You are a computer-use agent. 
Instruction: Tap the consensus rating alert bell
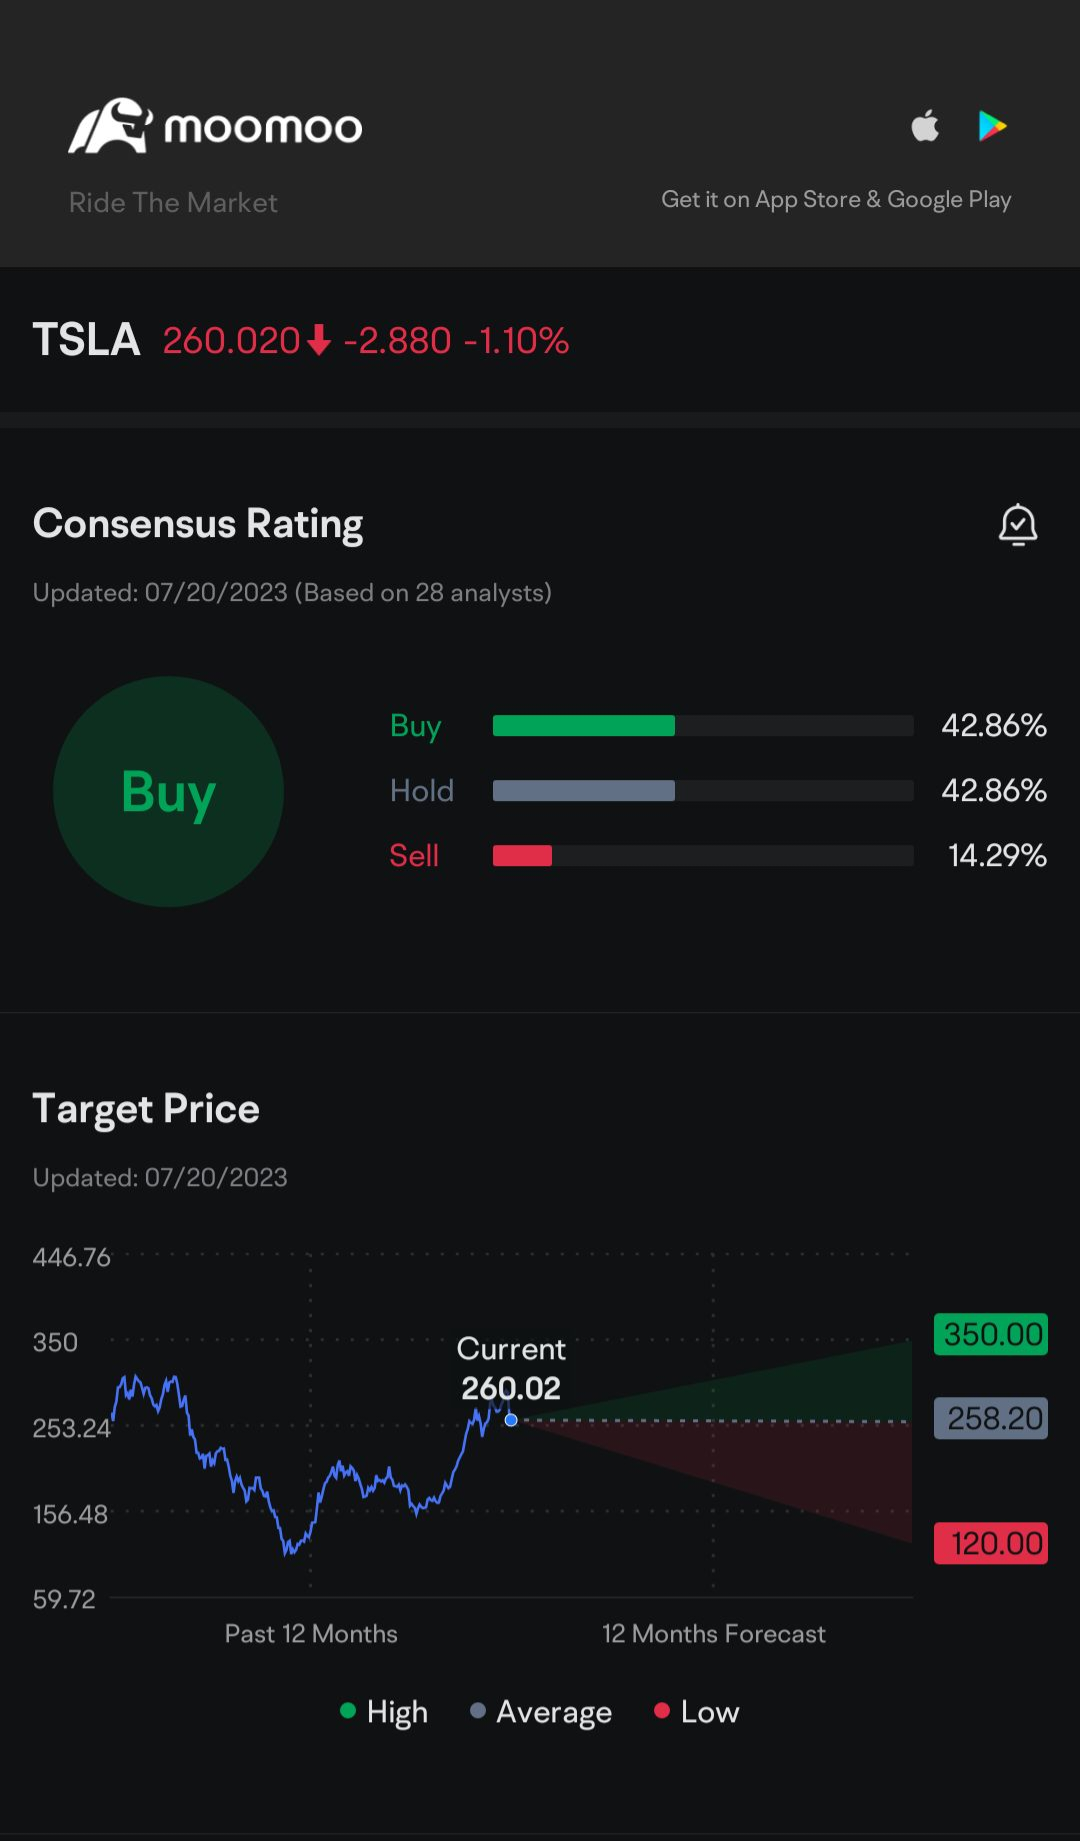click(x=1018, y=525)
